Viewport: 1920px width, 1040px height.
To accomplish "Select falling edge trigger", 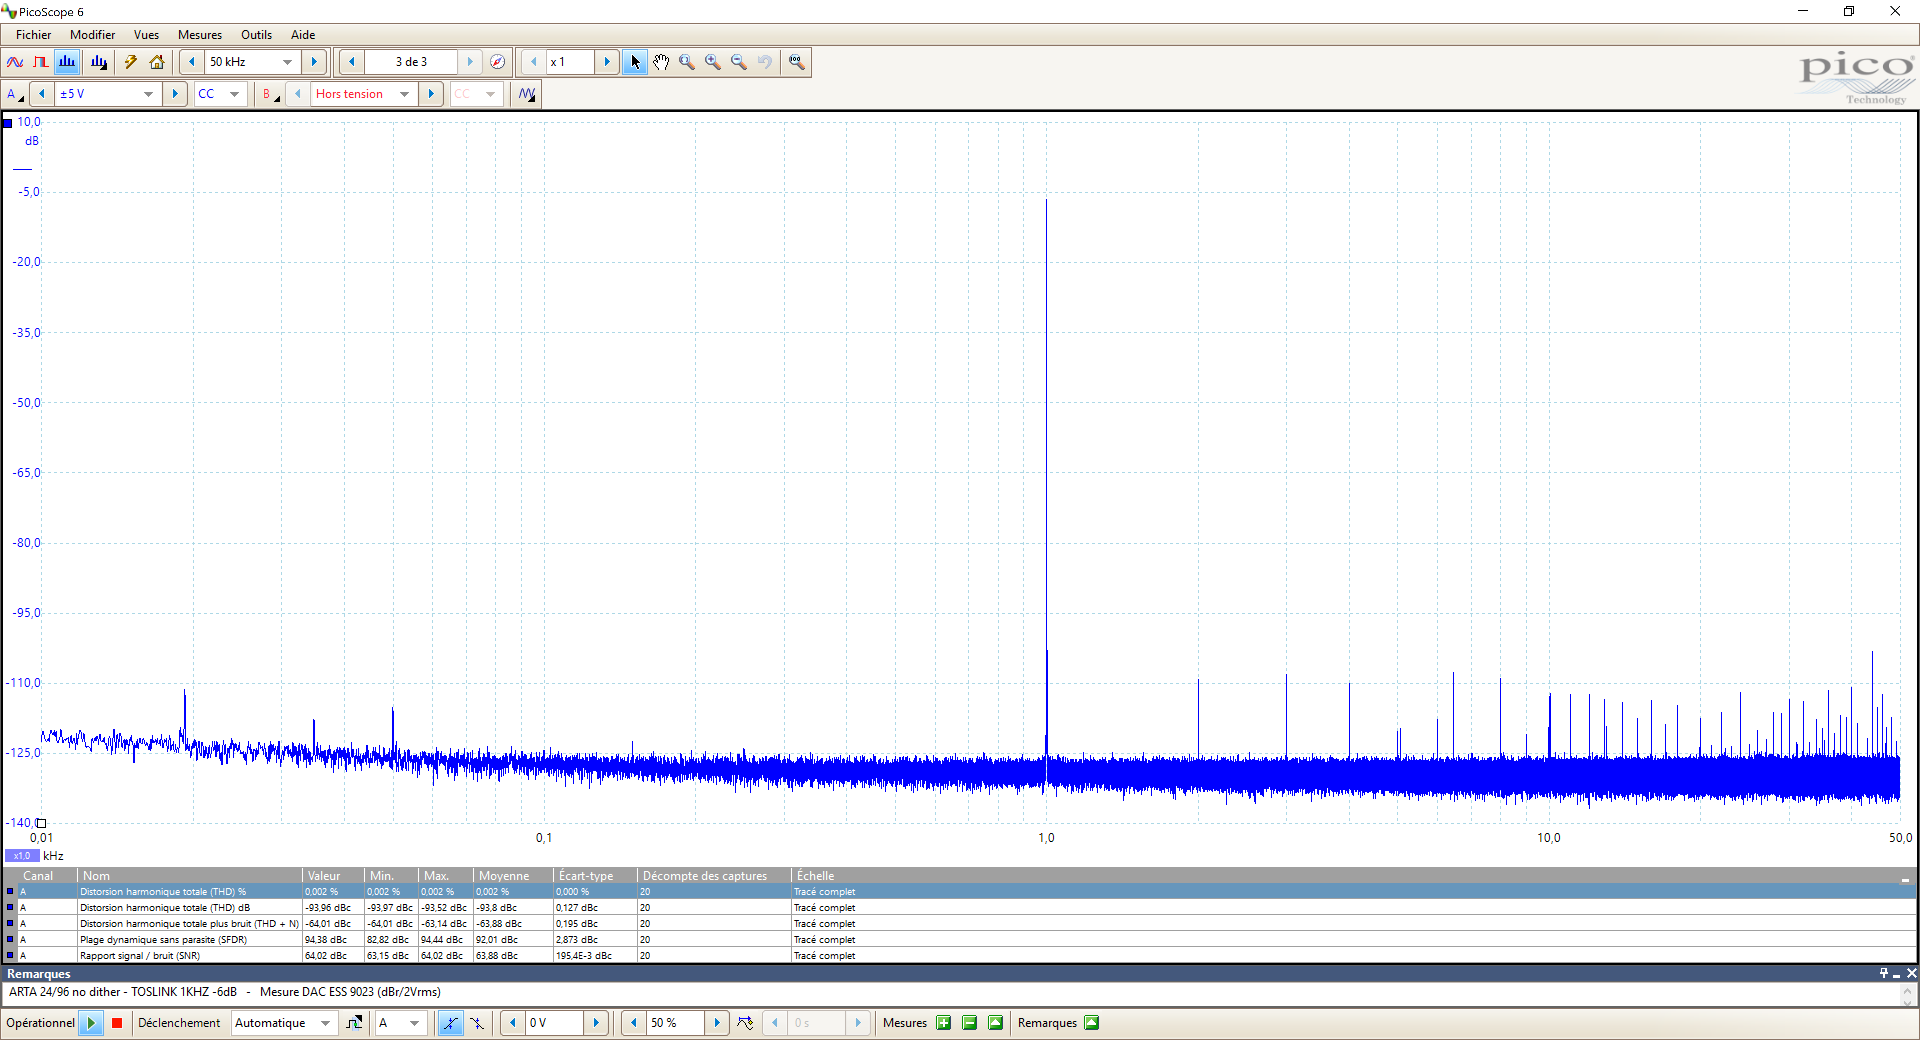I will [x=477, y=1023].
